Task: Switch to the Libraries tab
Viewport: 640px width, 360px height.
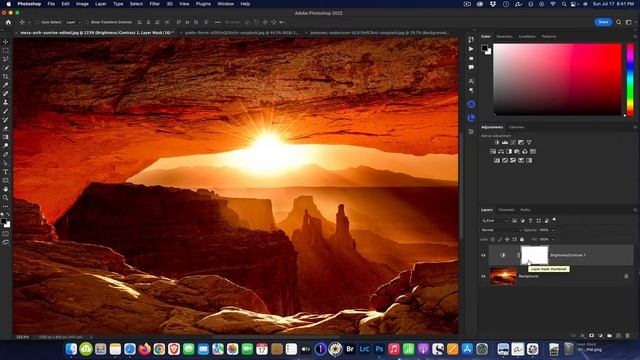Action: pos(516,127)
